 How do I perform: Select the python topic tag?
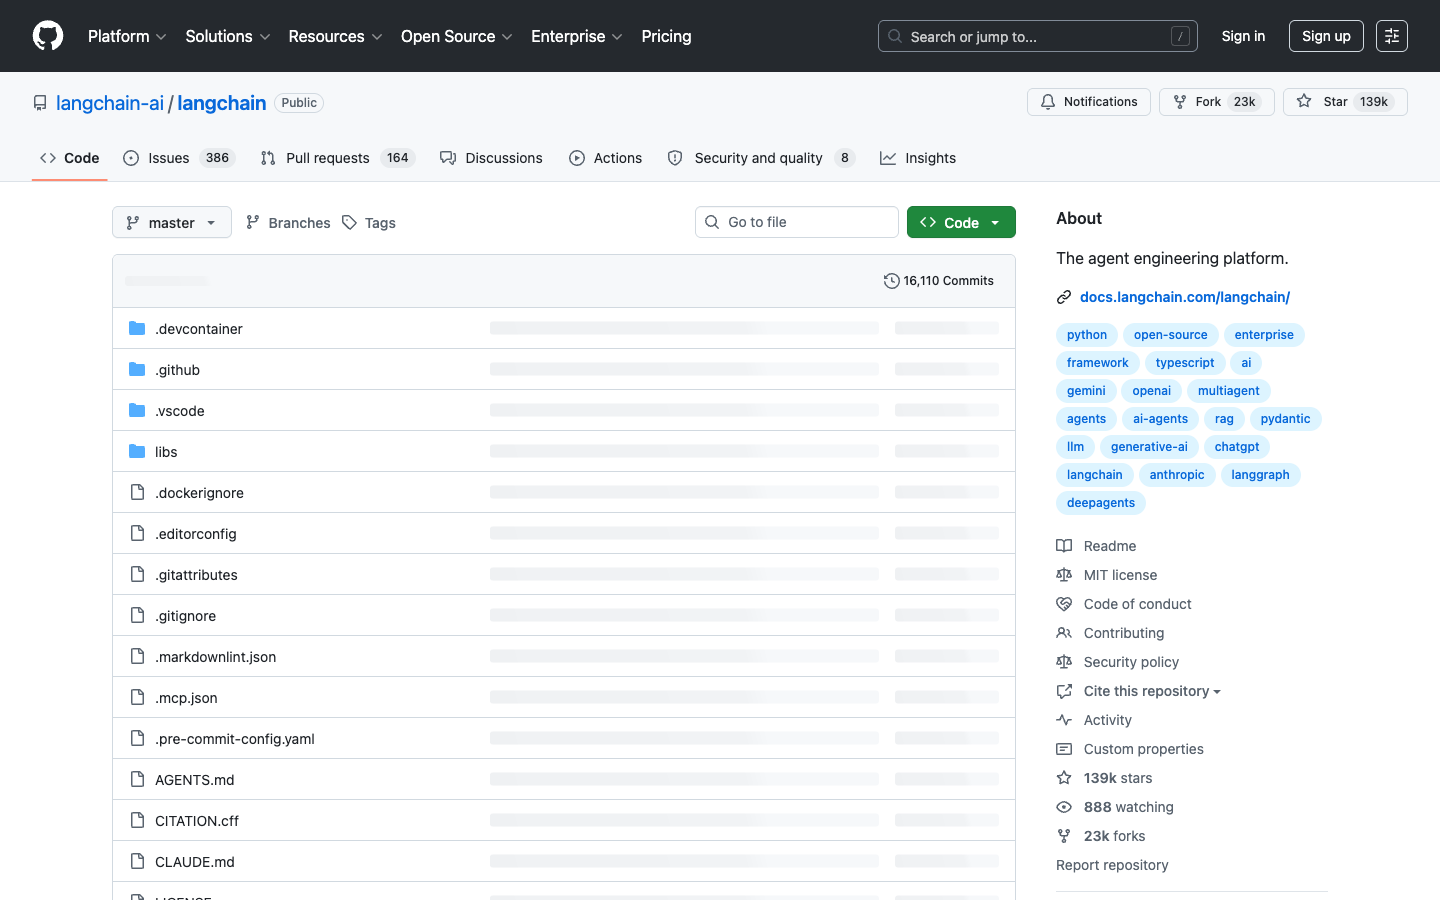(x=1087, y=335)
